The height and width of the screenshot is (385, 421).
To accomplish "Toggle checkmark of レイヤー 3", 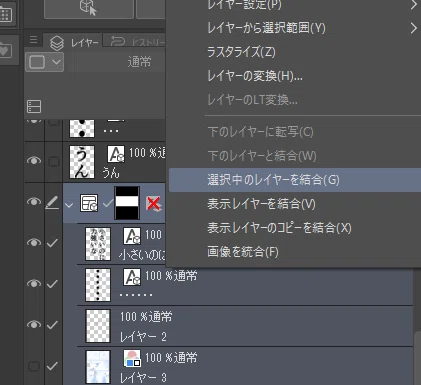I will tap(52, 366).
